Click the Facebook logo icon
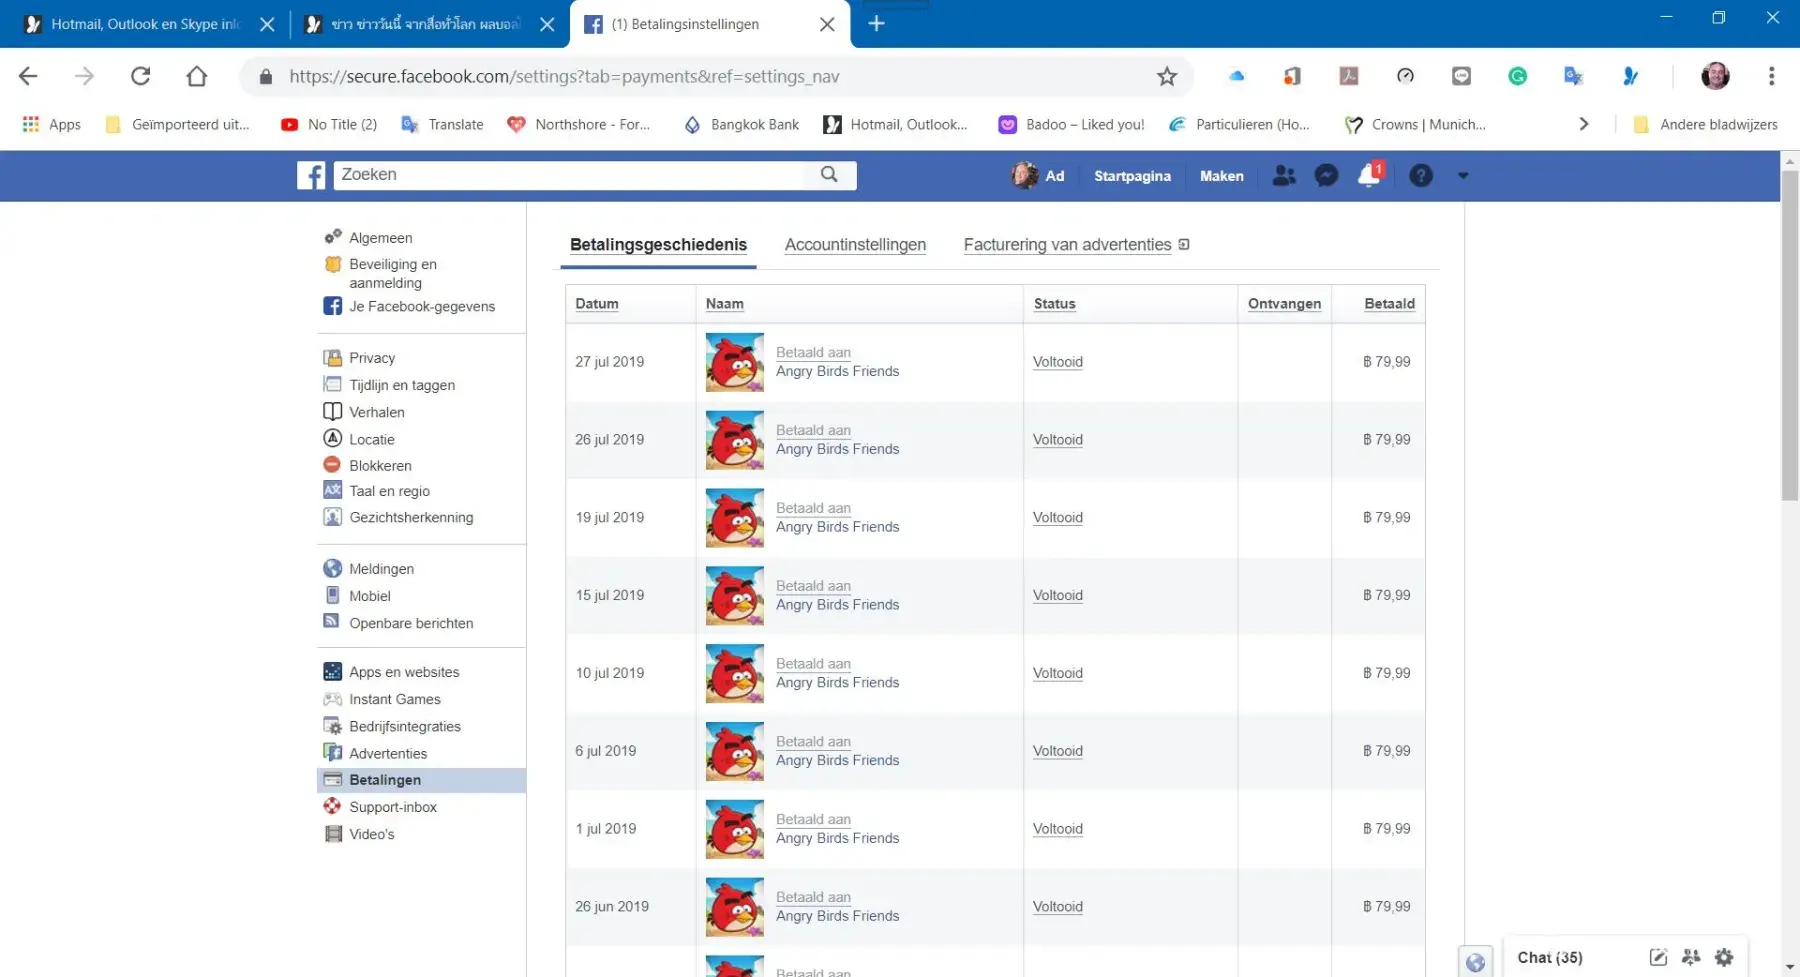The width and height of the screenshot is (1800, 977). coord(311,176)
